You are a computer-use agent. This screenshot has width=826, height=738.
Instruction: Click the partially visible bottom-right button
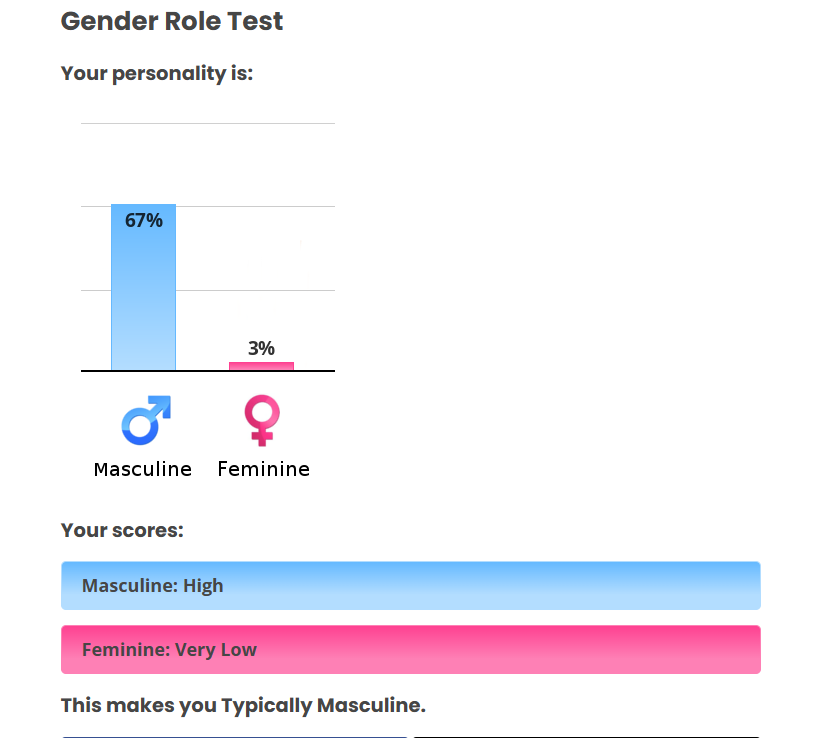pyautogui.click(x=586, y=736)
